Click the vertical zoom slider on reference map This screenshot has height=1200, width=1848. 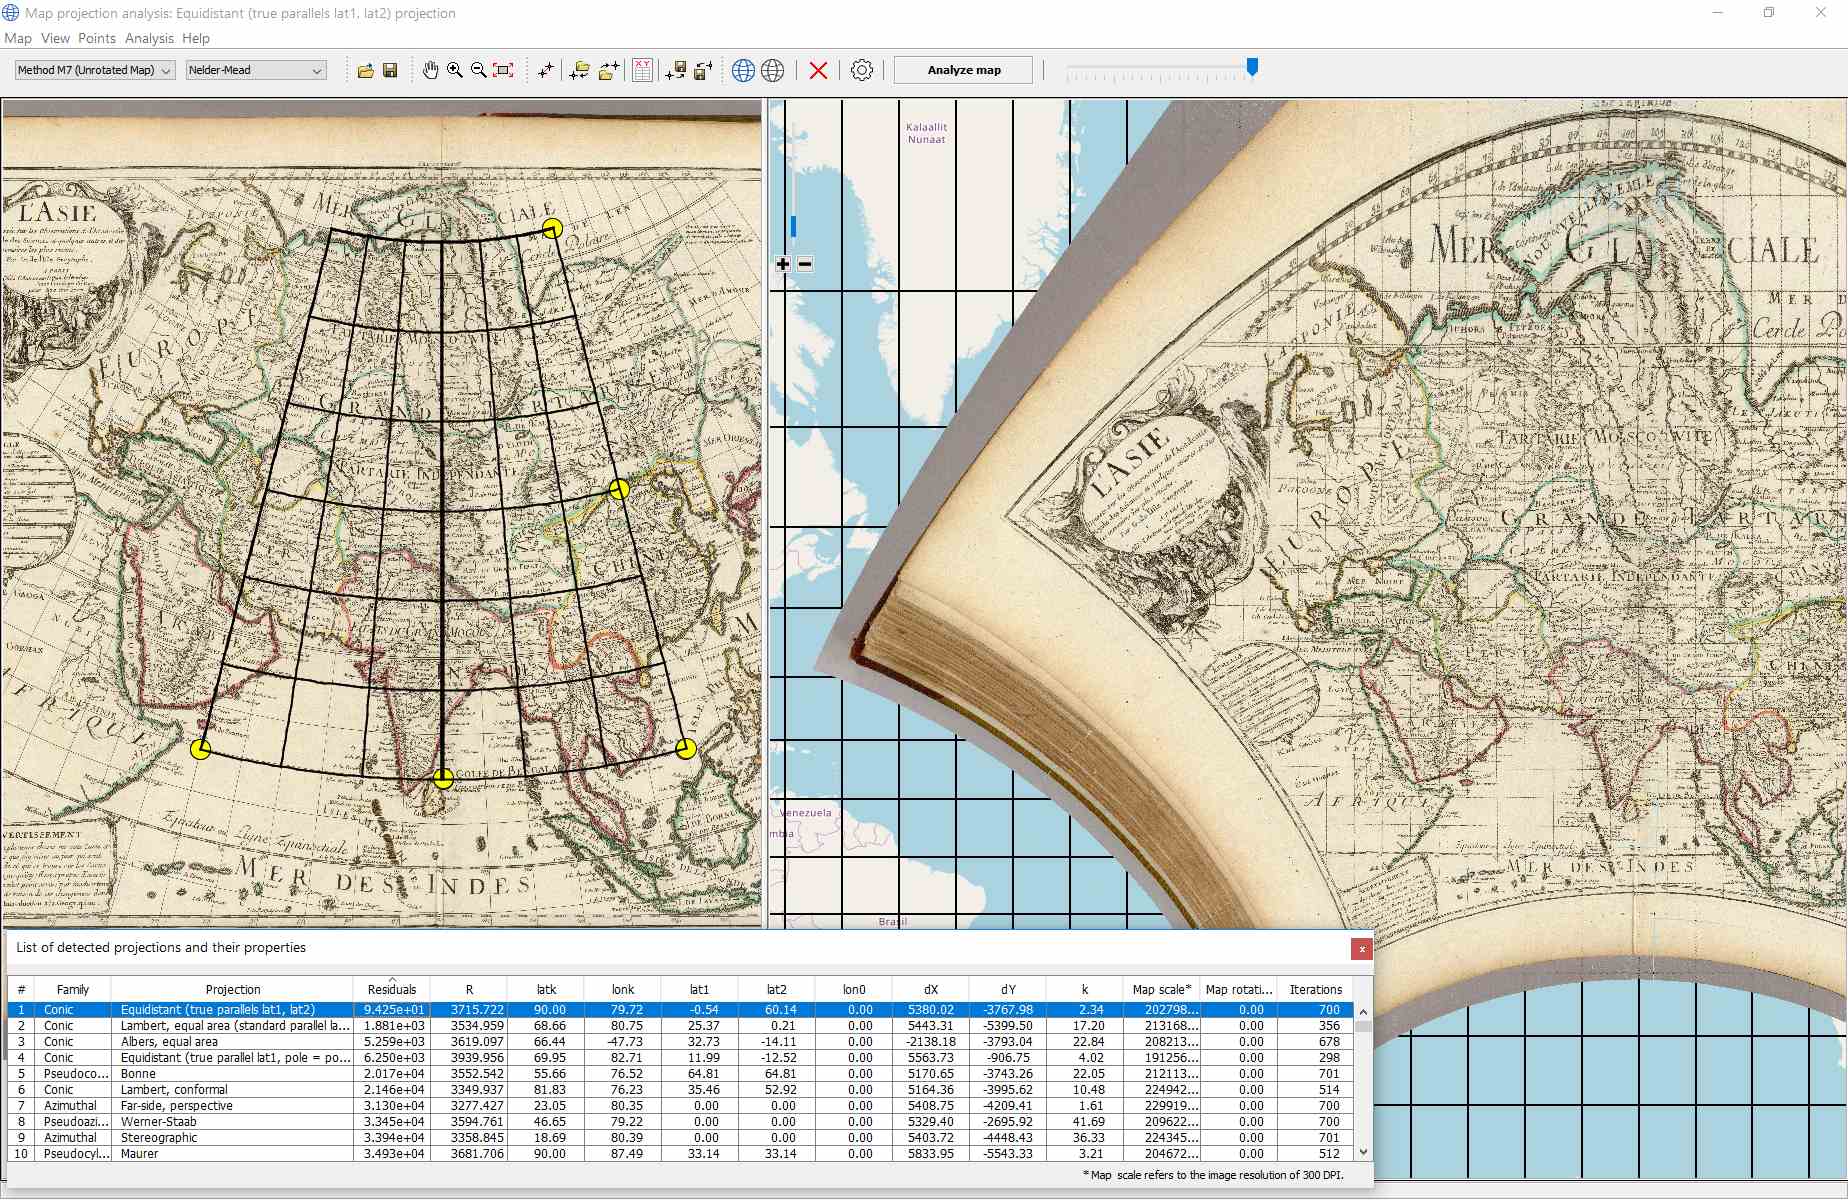(x=793, y=226)
